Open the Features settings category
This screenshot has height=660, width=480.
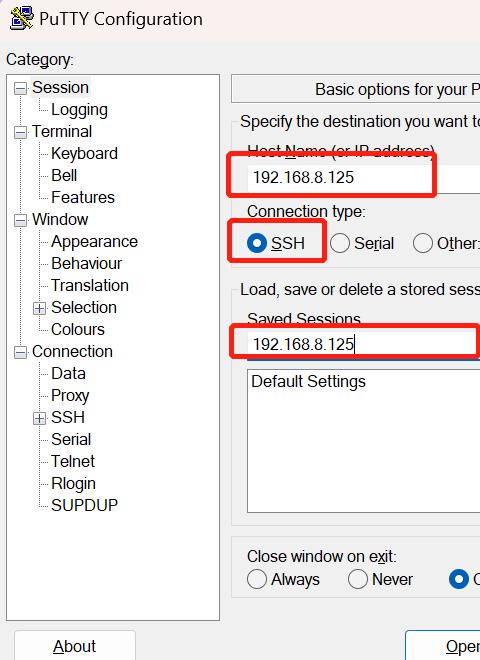point(83,197)
